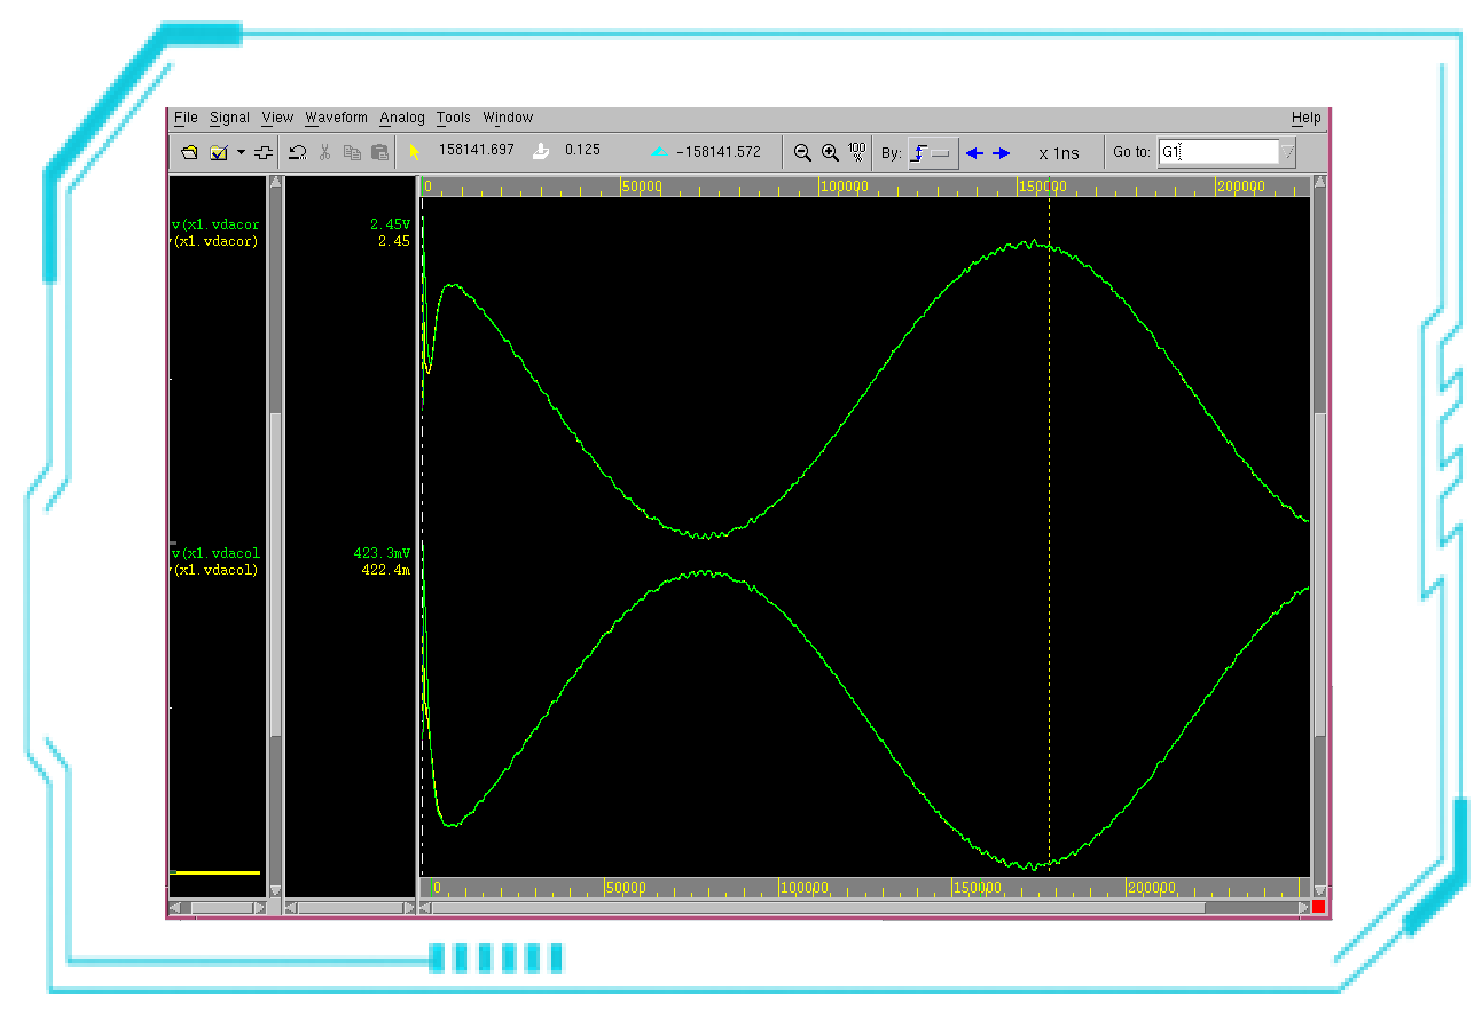Click the open file folder icon
The height and width of the screenshot is (1019, 1483).
point(189,152)
